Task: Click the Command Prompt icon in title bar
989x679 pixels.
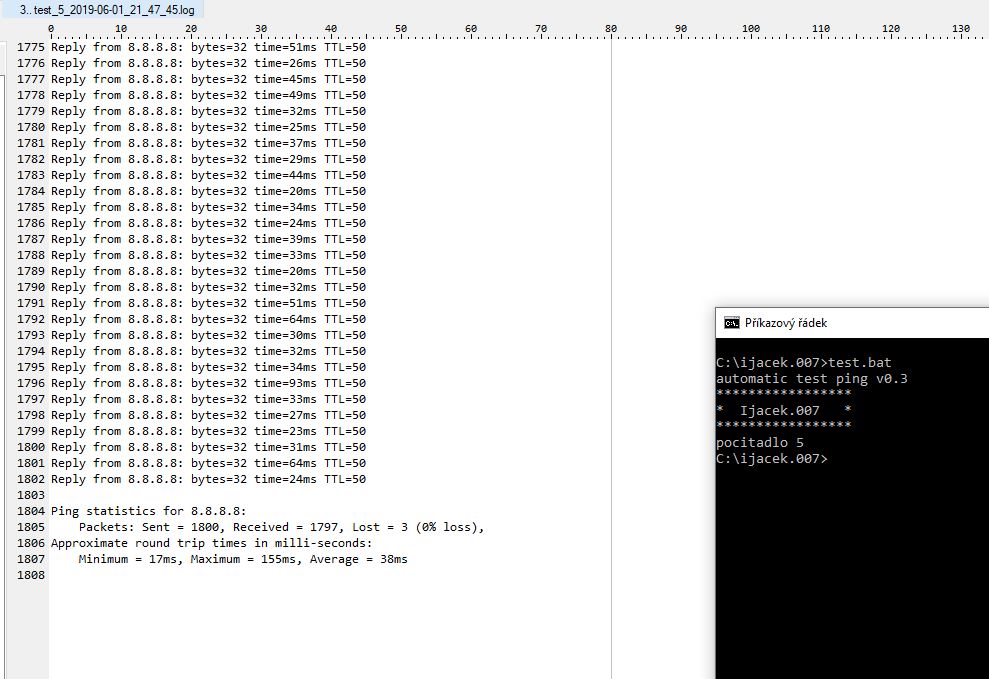Action: coord(732,323)
